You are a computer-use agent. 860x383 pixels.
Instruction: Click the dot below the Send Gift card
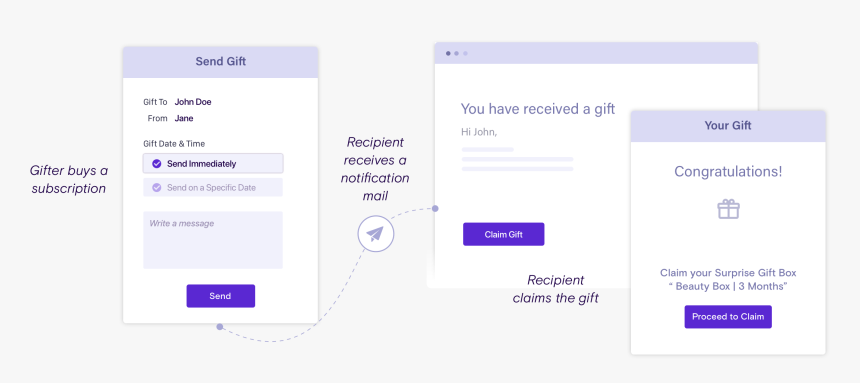tap(219, 327)
